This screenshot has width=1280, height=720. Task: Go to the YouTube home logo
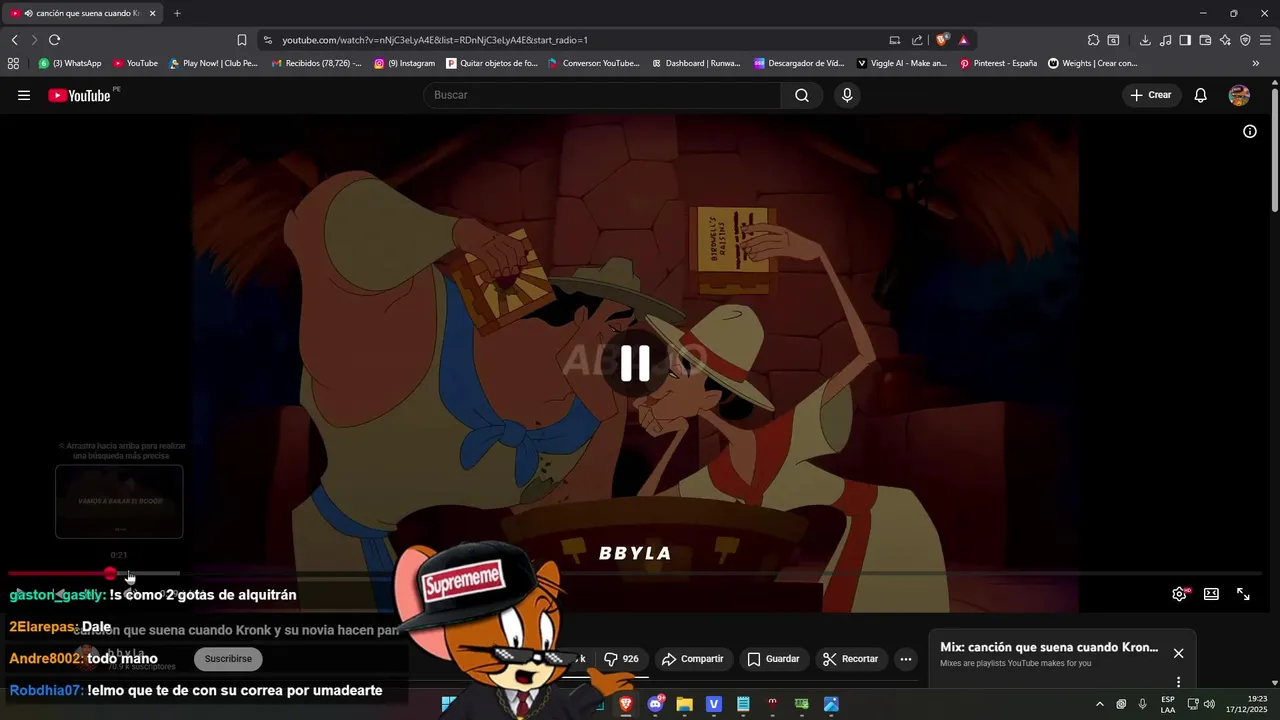pyautogui.click(x=79, y=95)
